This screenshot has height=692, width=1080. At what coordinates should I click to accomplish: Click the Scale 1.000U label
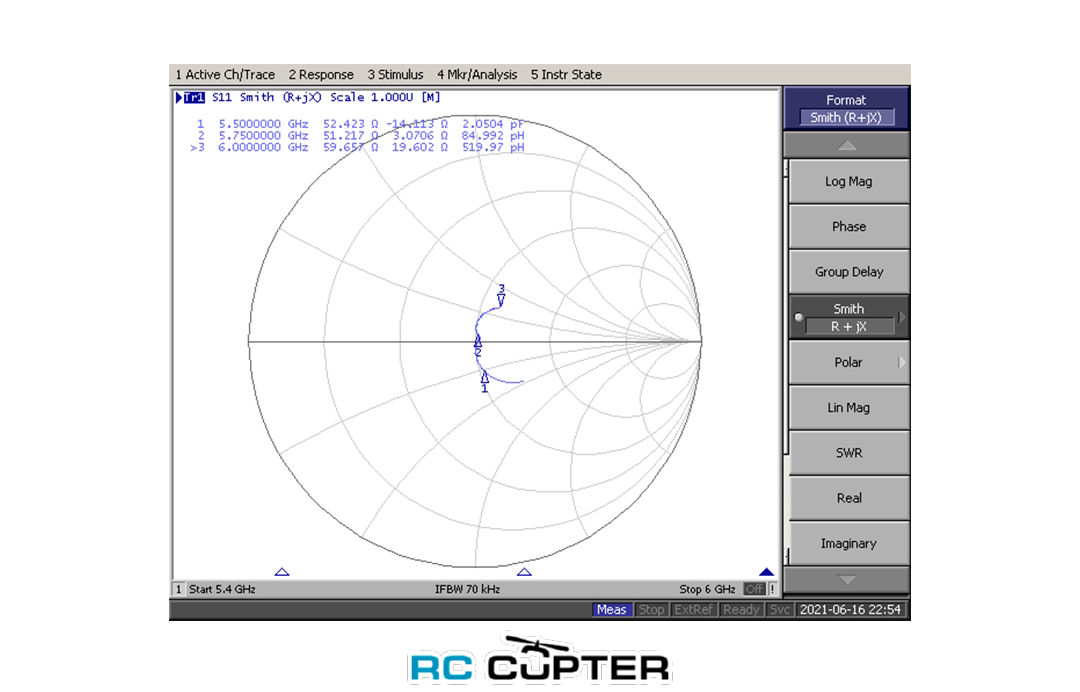click(373, 98)
